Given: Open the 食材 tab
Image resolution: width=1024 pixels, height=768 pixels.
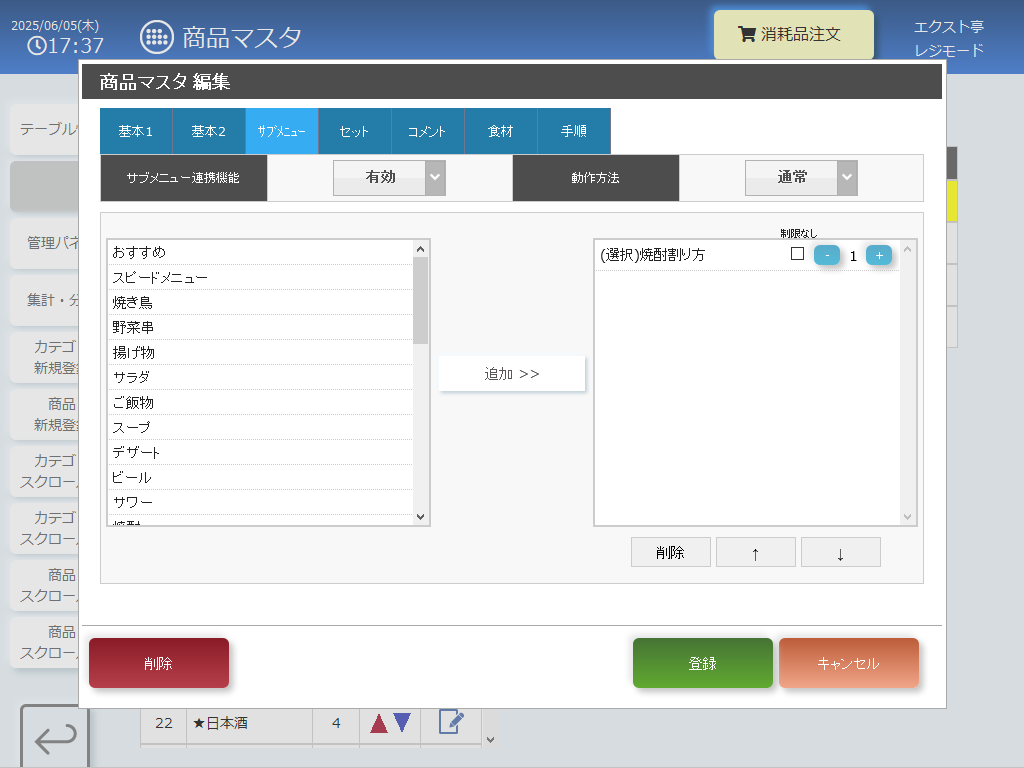Looking at the screenshot, I should pyautogui.click(x=501, y=131).
